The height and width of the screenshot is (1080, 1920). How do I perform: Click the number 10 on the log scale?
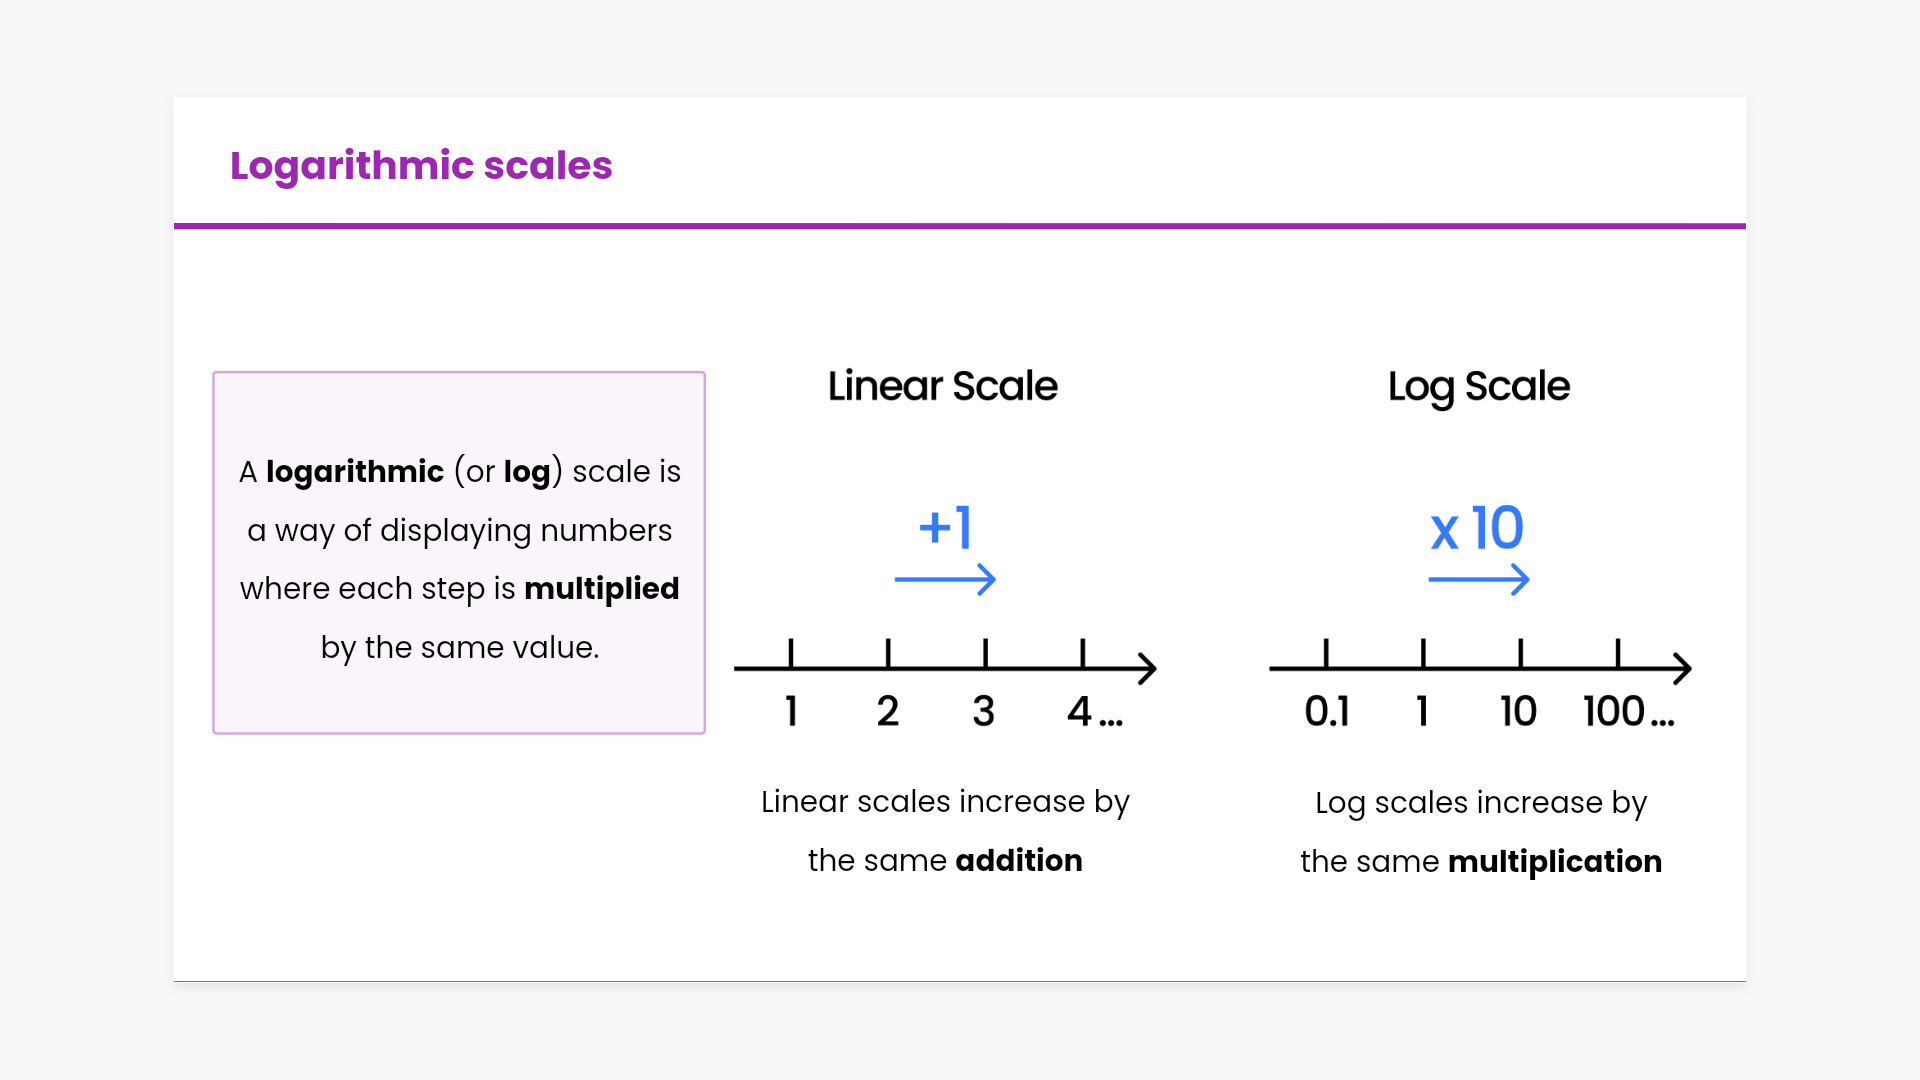coord(1518,712)
